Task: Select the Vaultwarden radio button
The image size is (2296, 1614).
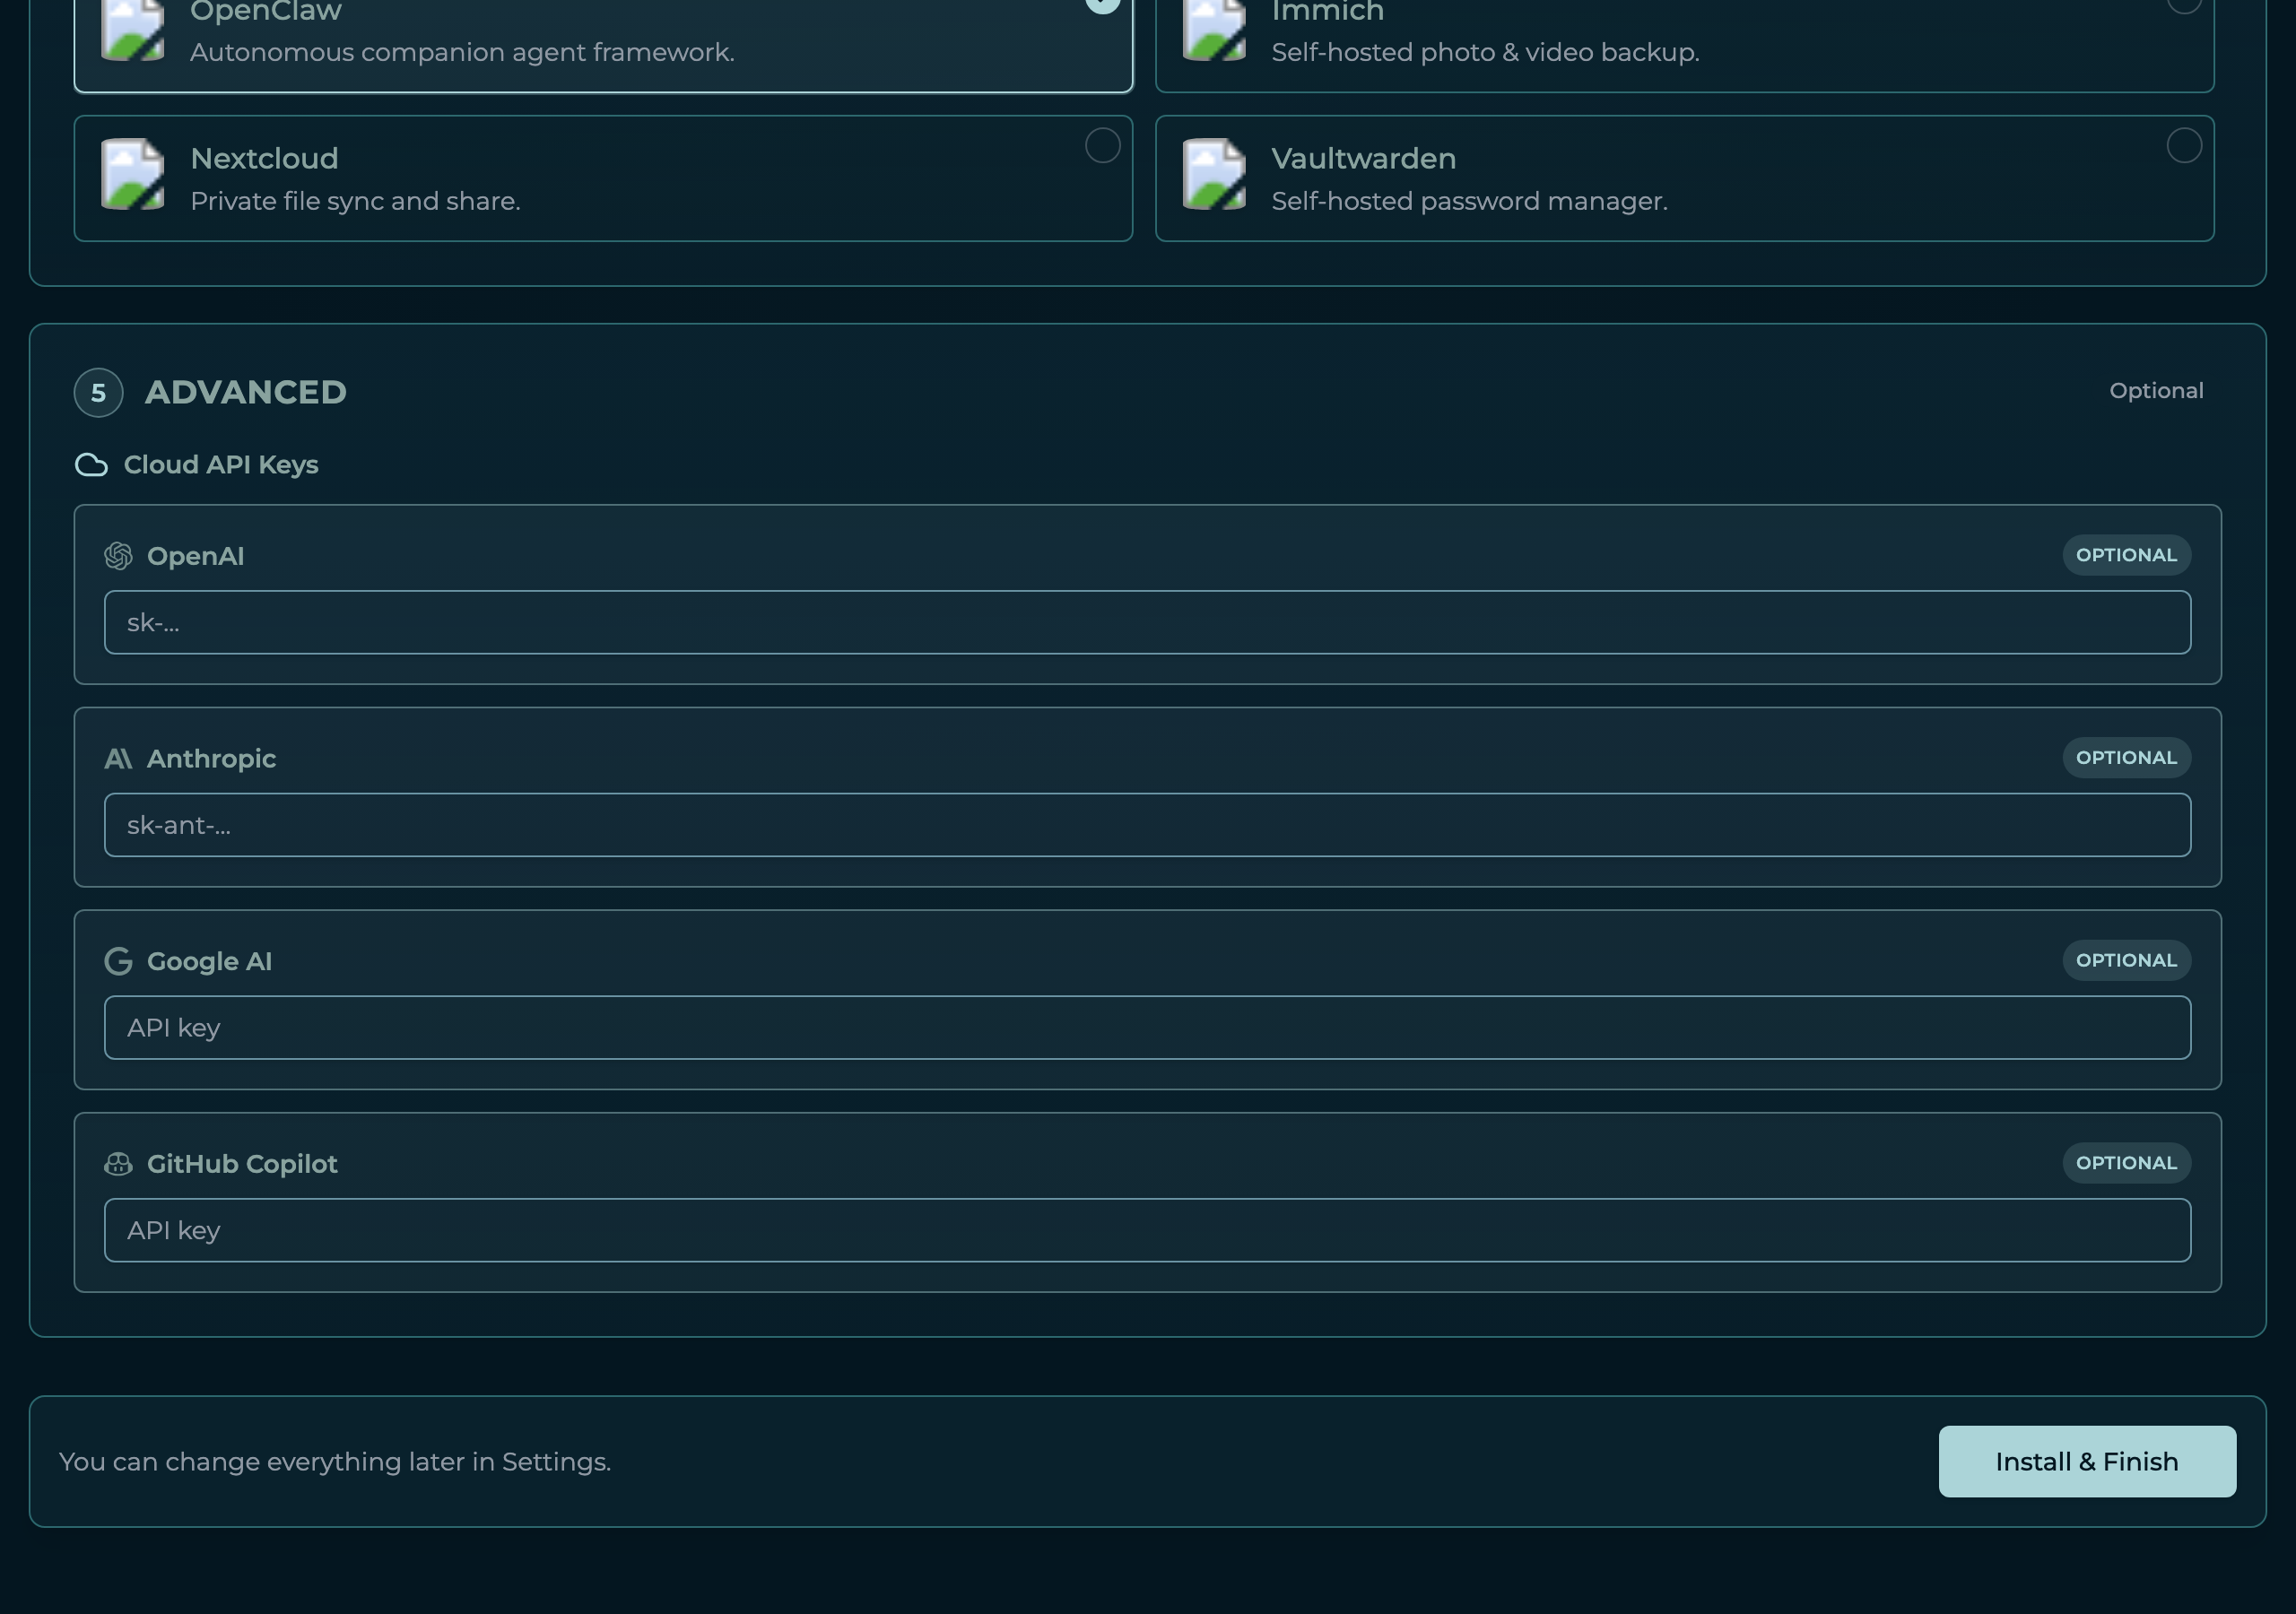Action: 2184,146
